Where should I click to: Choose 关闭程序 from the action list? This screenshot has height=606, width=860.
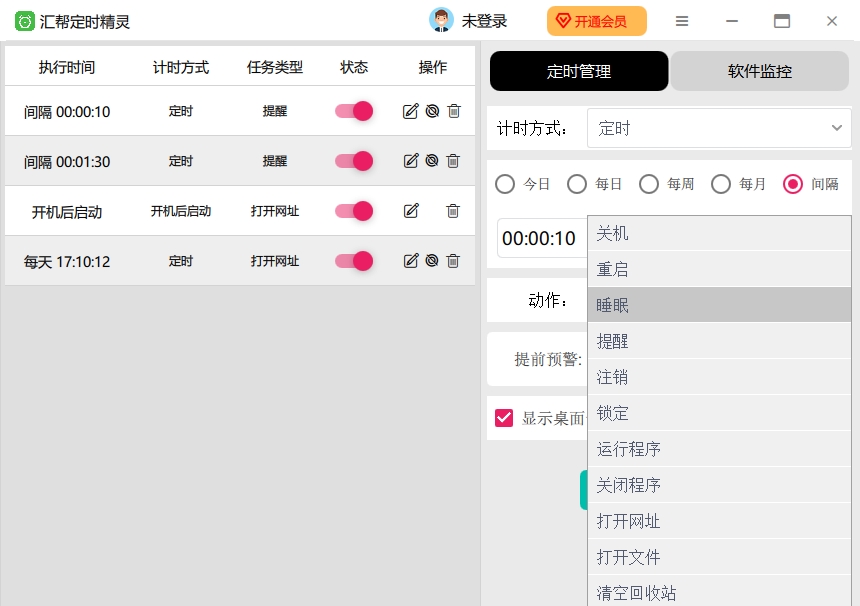pyautogui.click(x=719, y=485)
